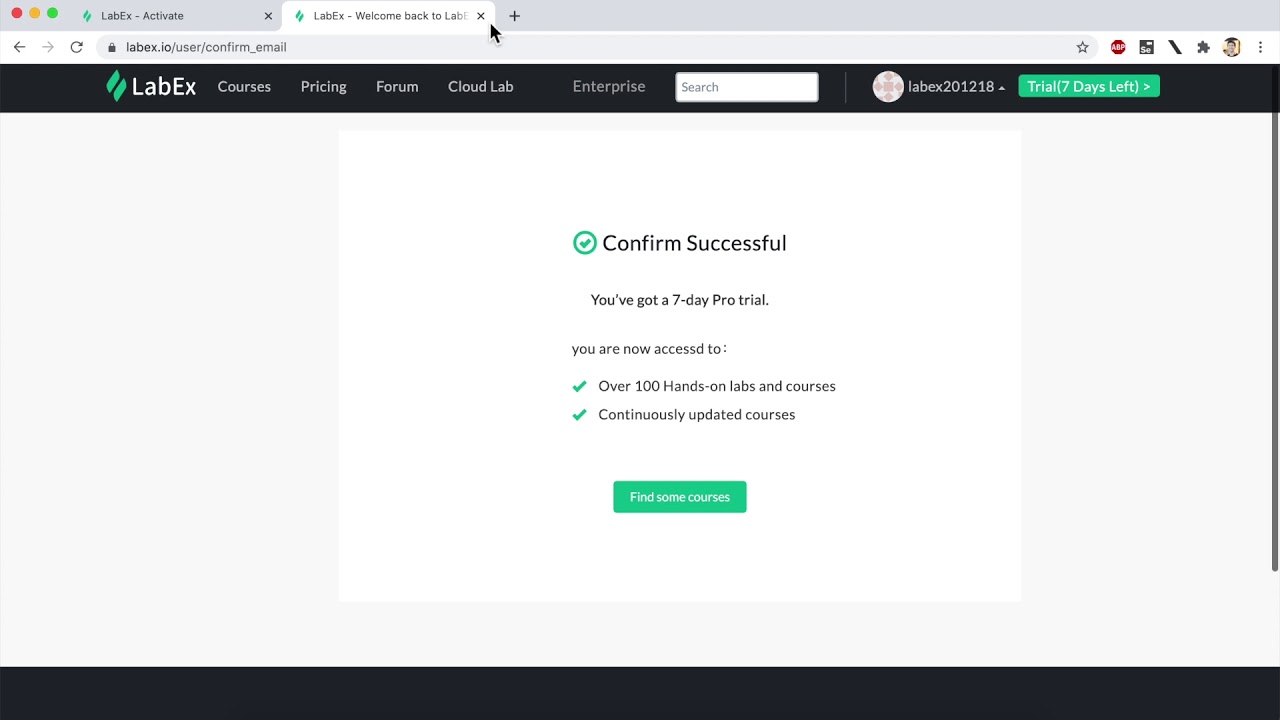1280x720 pixels.
Task: Click the macOS yellow minimize window button
Action: click(x=35, y=13)
